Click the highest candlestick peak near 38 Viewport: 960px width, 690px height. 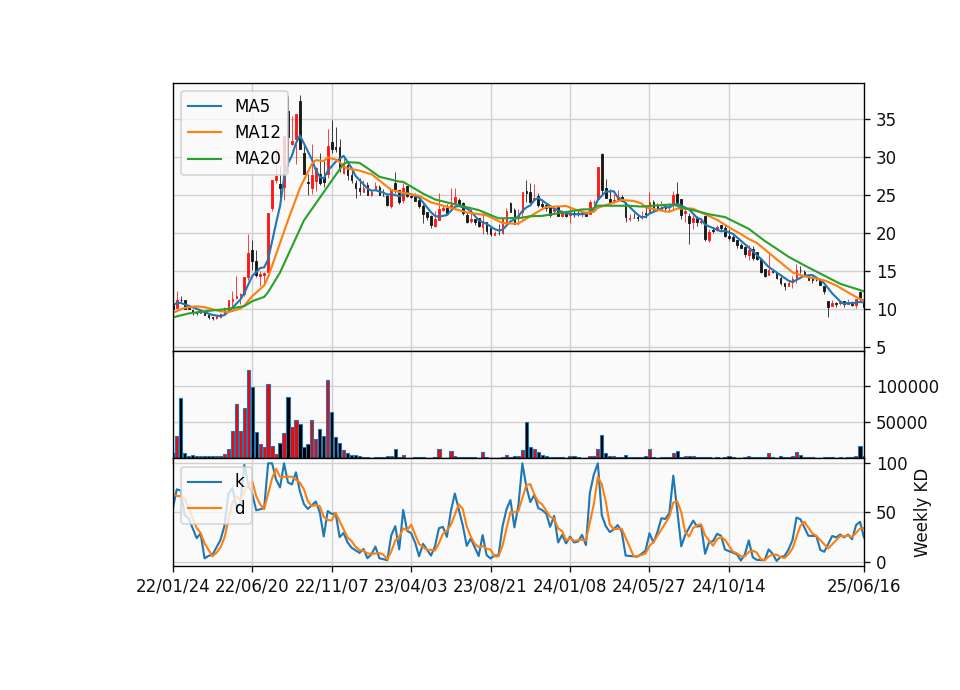[300, 122]
